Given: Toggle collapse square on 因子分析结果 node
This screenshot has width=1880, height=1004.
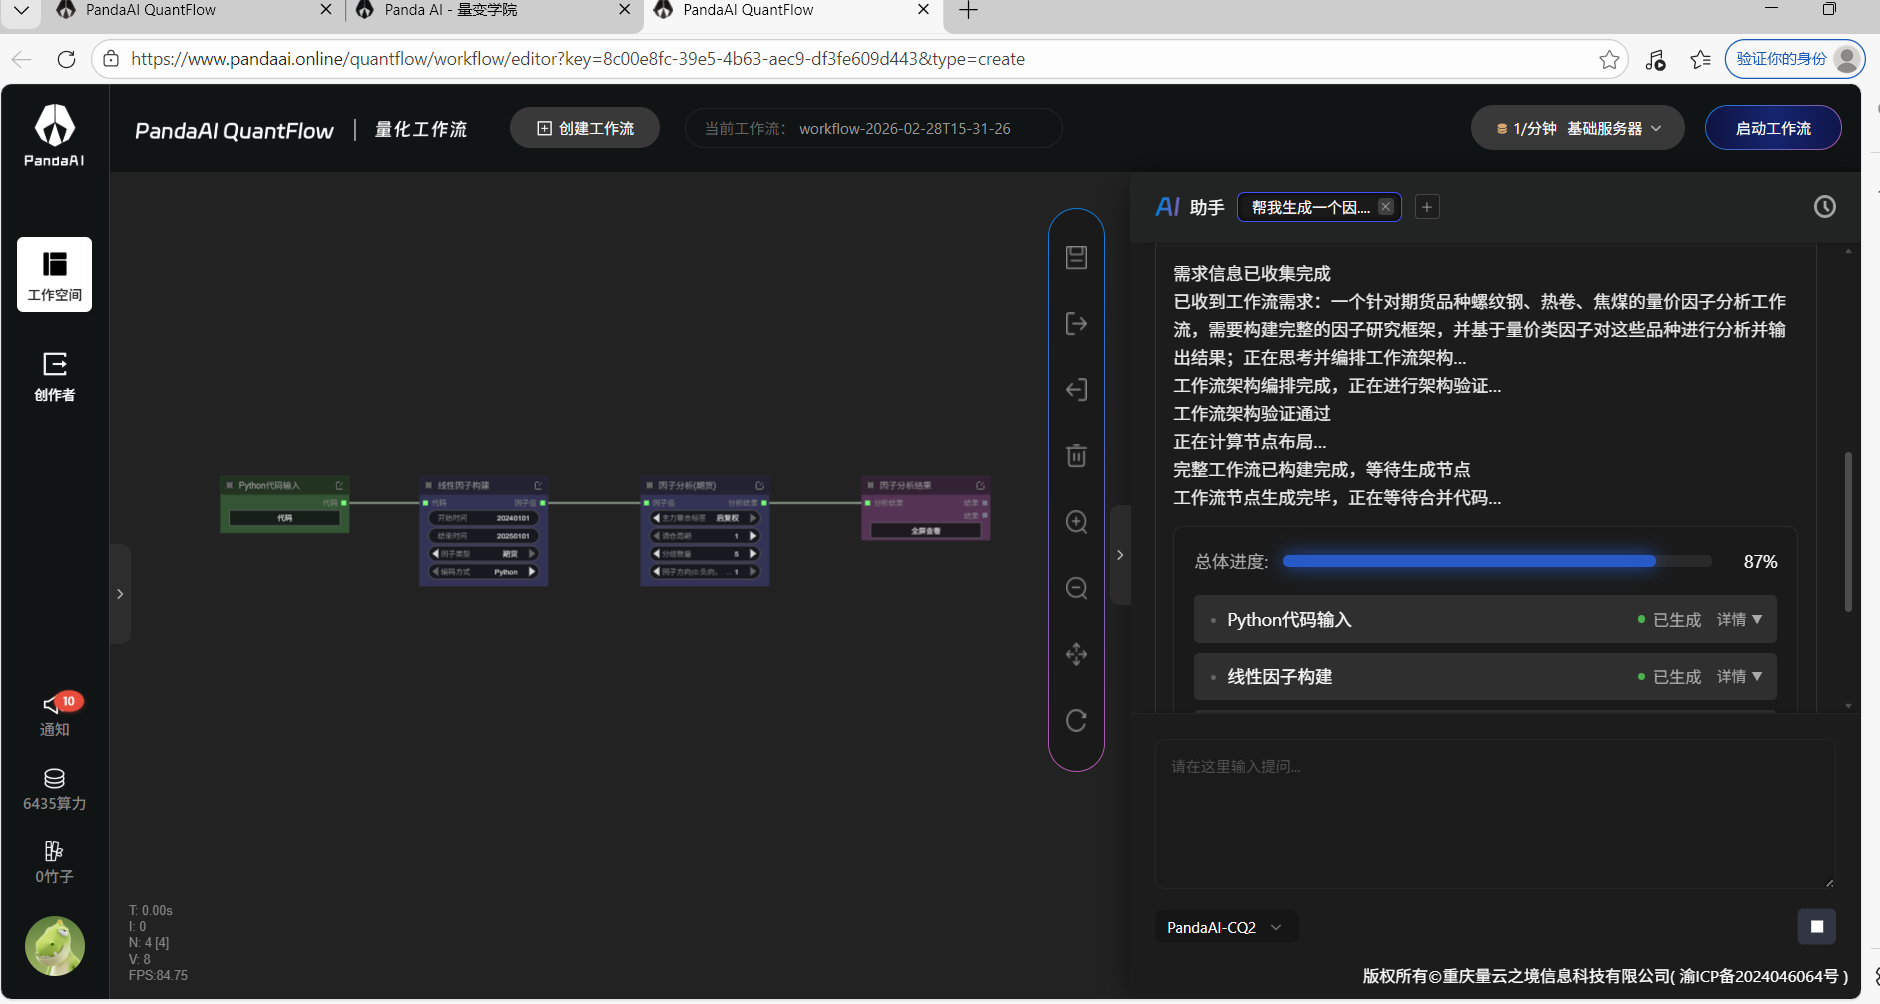Looking at the screenshot, I should (x=870, y=485).
